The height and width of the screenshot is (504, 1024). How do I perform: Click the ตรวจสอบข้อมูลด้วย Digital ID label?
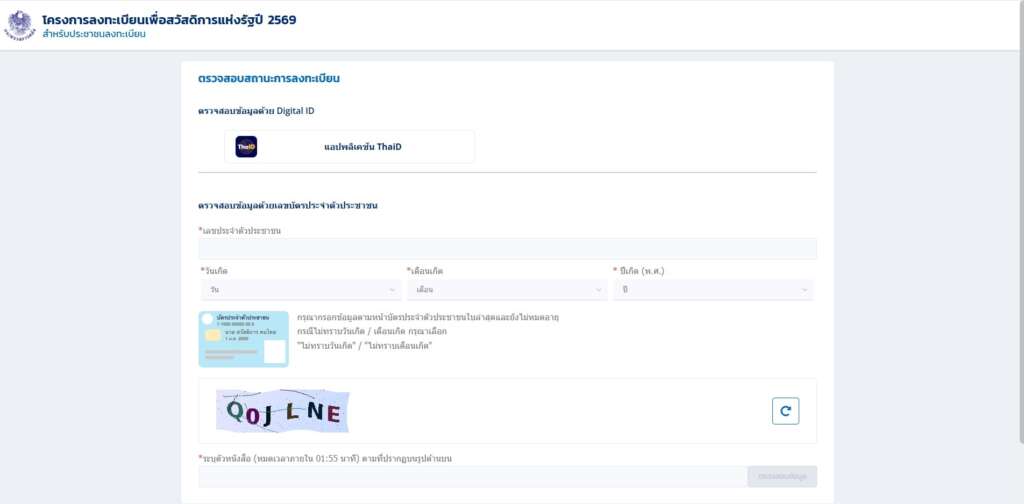click(256, 111)
